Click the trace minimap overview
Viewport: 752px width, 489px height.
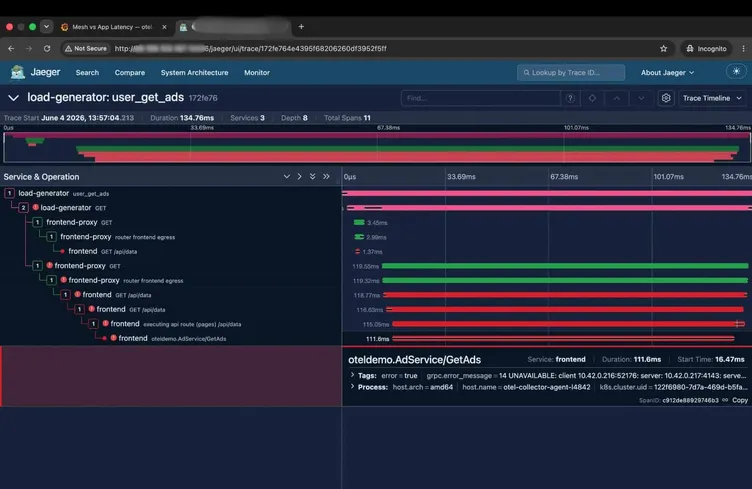pos(376,147)
